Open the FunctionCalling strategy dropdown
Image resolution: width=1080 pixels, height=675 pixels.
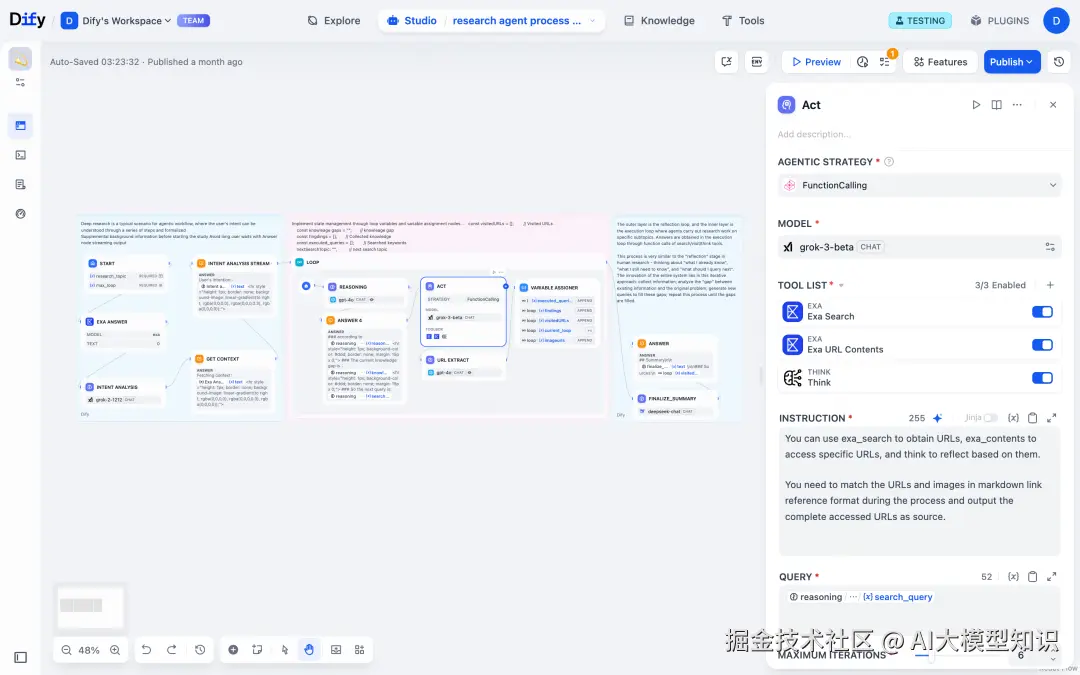[920, 185]
